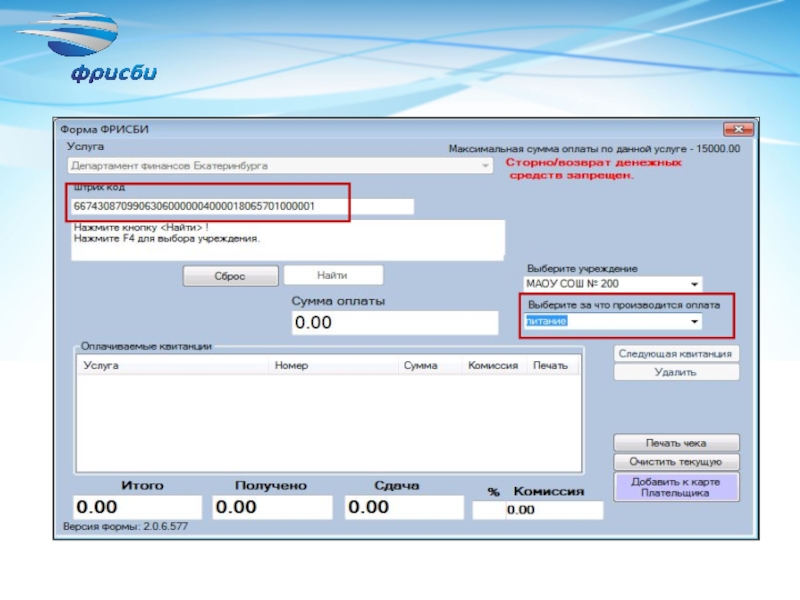Click the Получено amount field

272,507
